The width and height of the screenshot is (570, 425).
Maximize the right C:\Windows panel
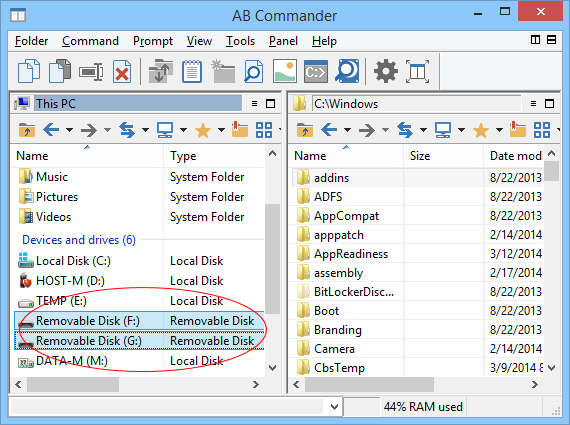coord(550,104)
